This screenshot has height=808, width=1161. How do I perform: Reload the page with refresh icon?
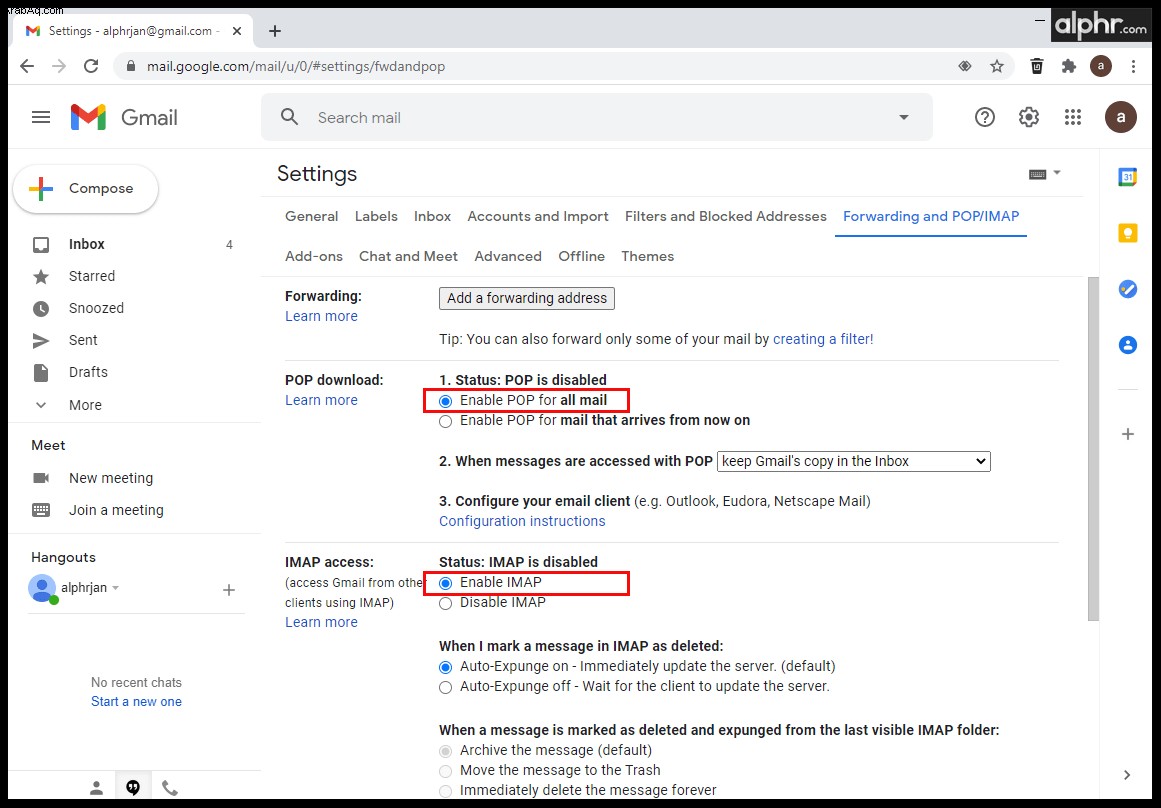91,66
